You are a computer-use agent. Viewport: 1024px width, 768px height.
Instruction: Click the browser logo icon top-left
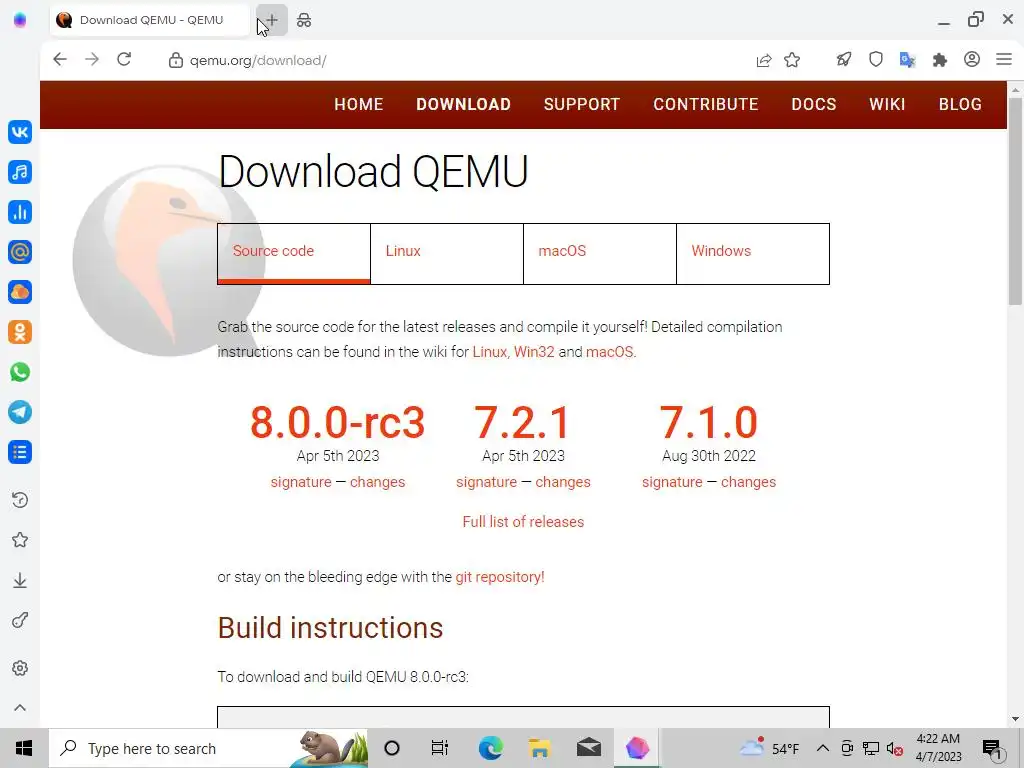(x=20, y=20)
